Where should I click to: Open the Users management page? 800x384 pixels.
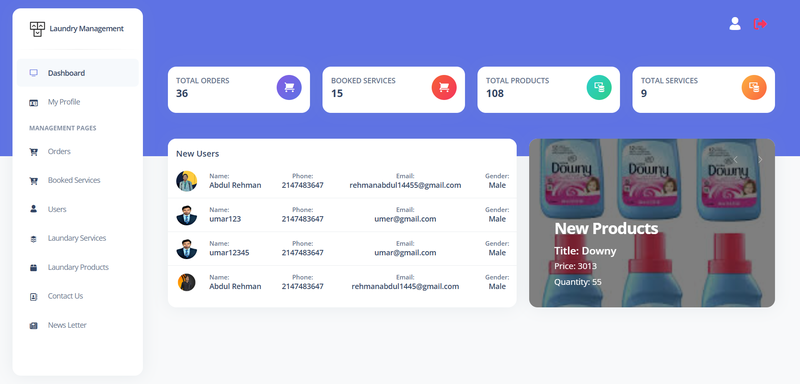pos(78,209)
